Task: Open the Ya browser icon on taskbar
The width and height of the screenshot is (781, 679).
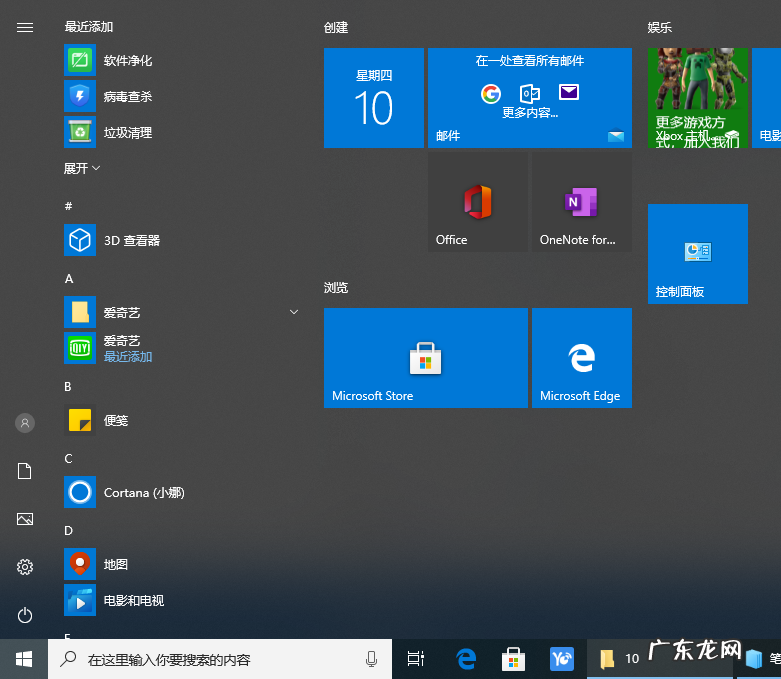Action: tap(562, 659)
